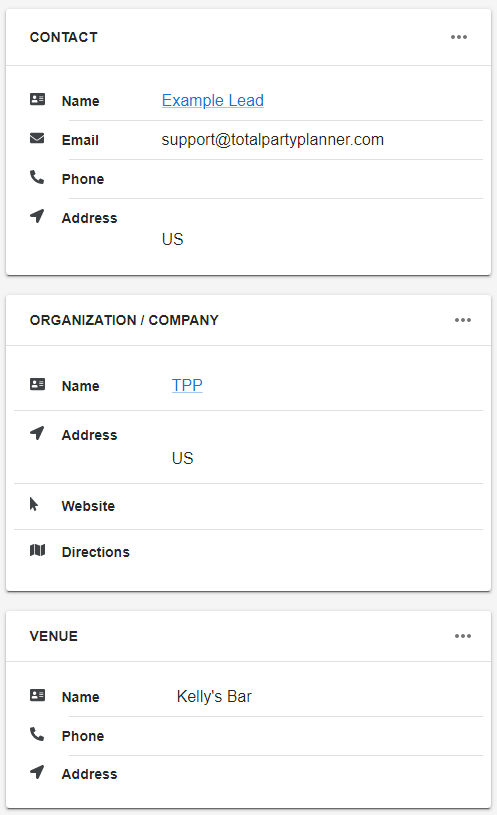
Task: Click the contact name card icon
Action: pyautogui.click(x=37, y=99)
